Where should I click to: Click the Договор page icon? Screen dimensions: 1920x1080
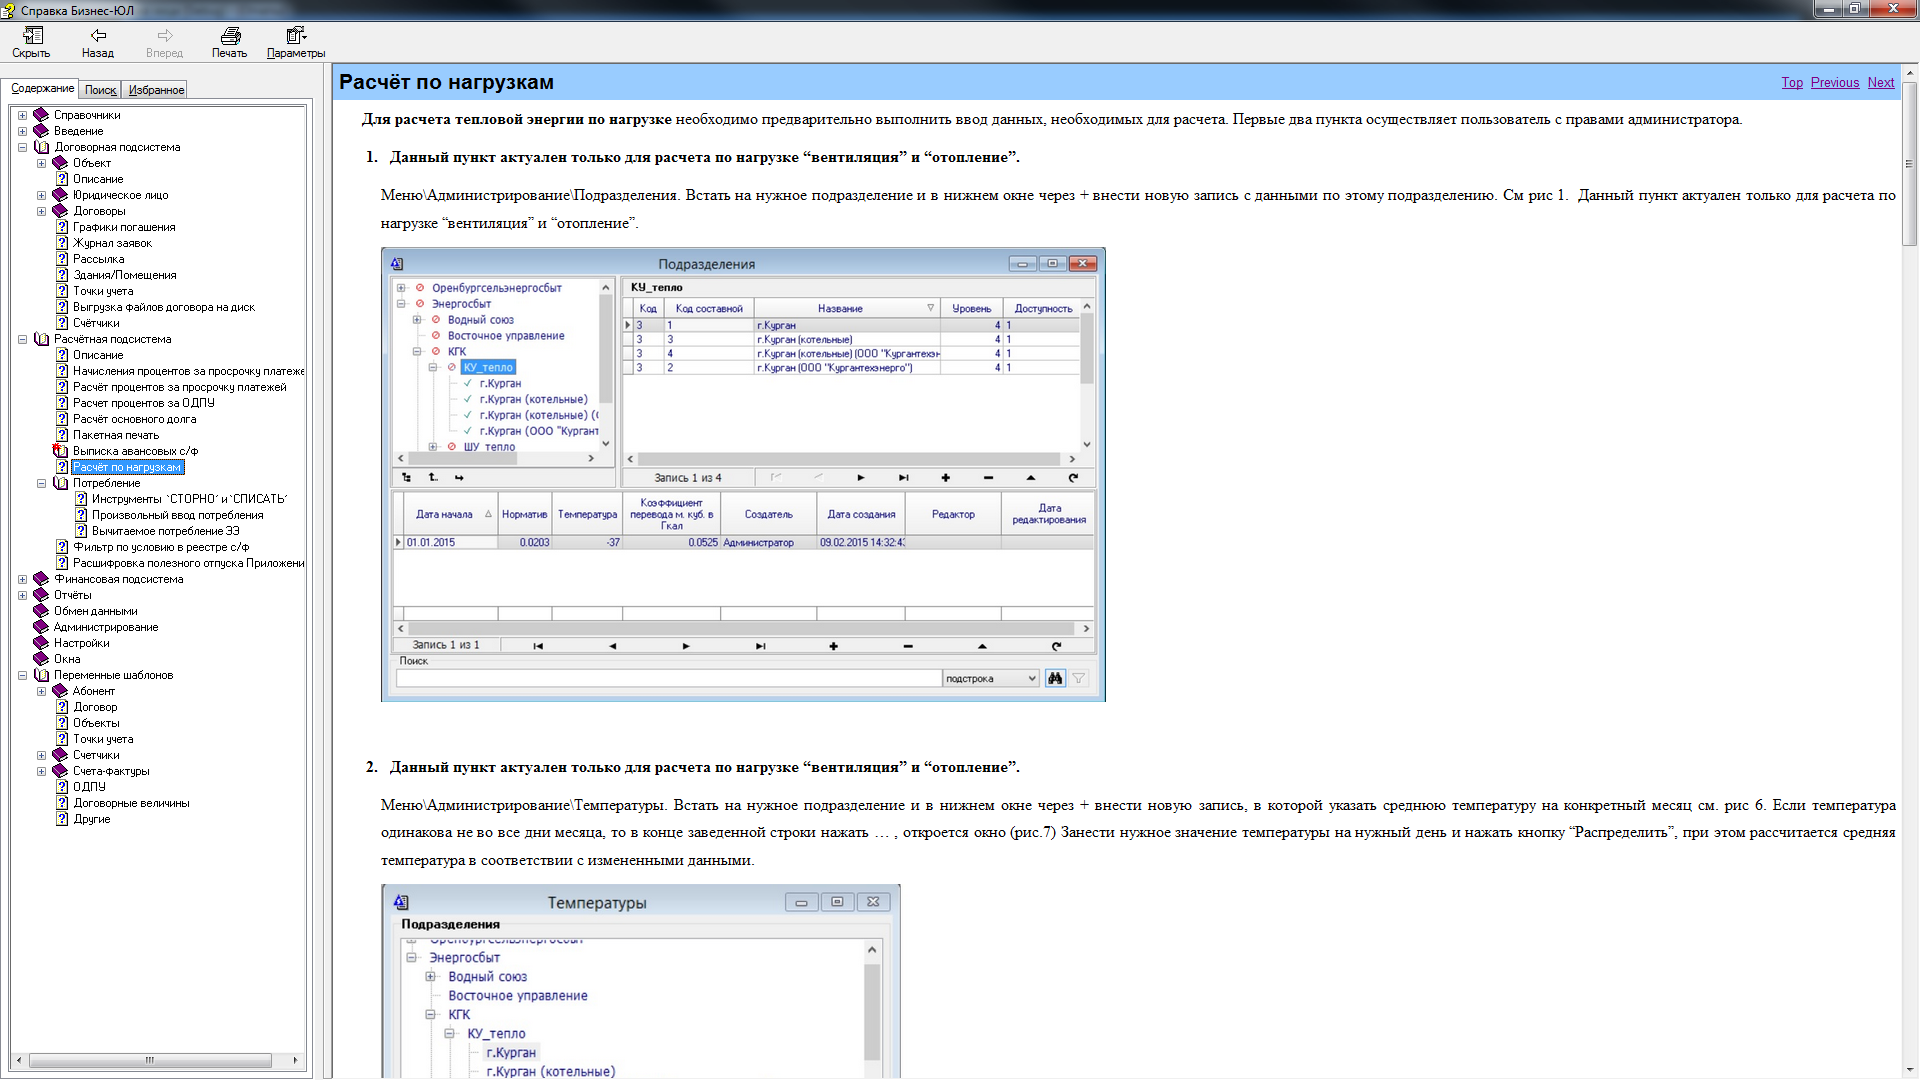pos(62,707)
